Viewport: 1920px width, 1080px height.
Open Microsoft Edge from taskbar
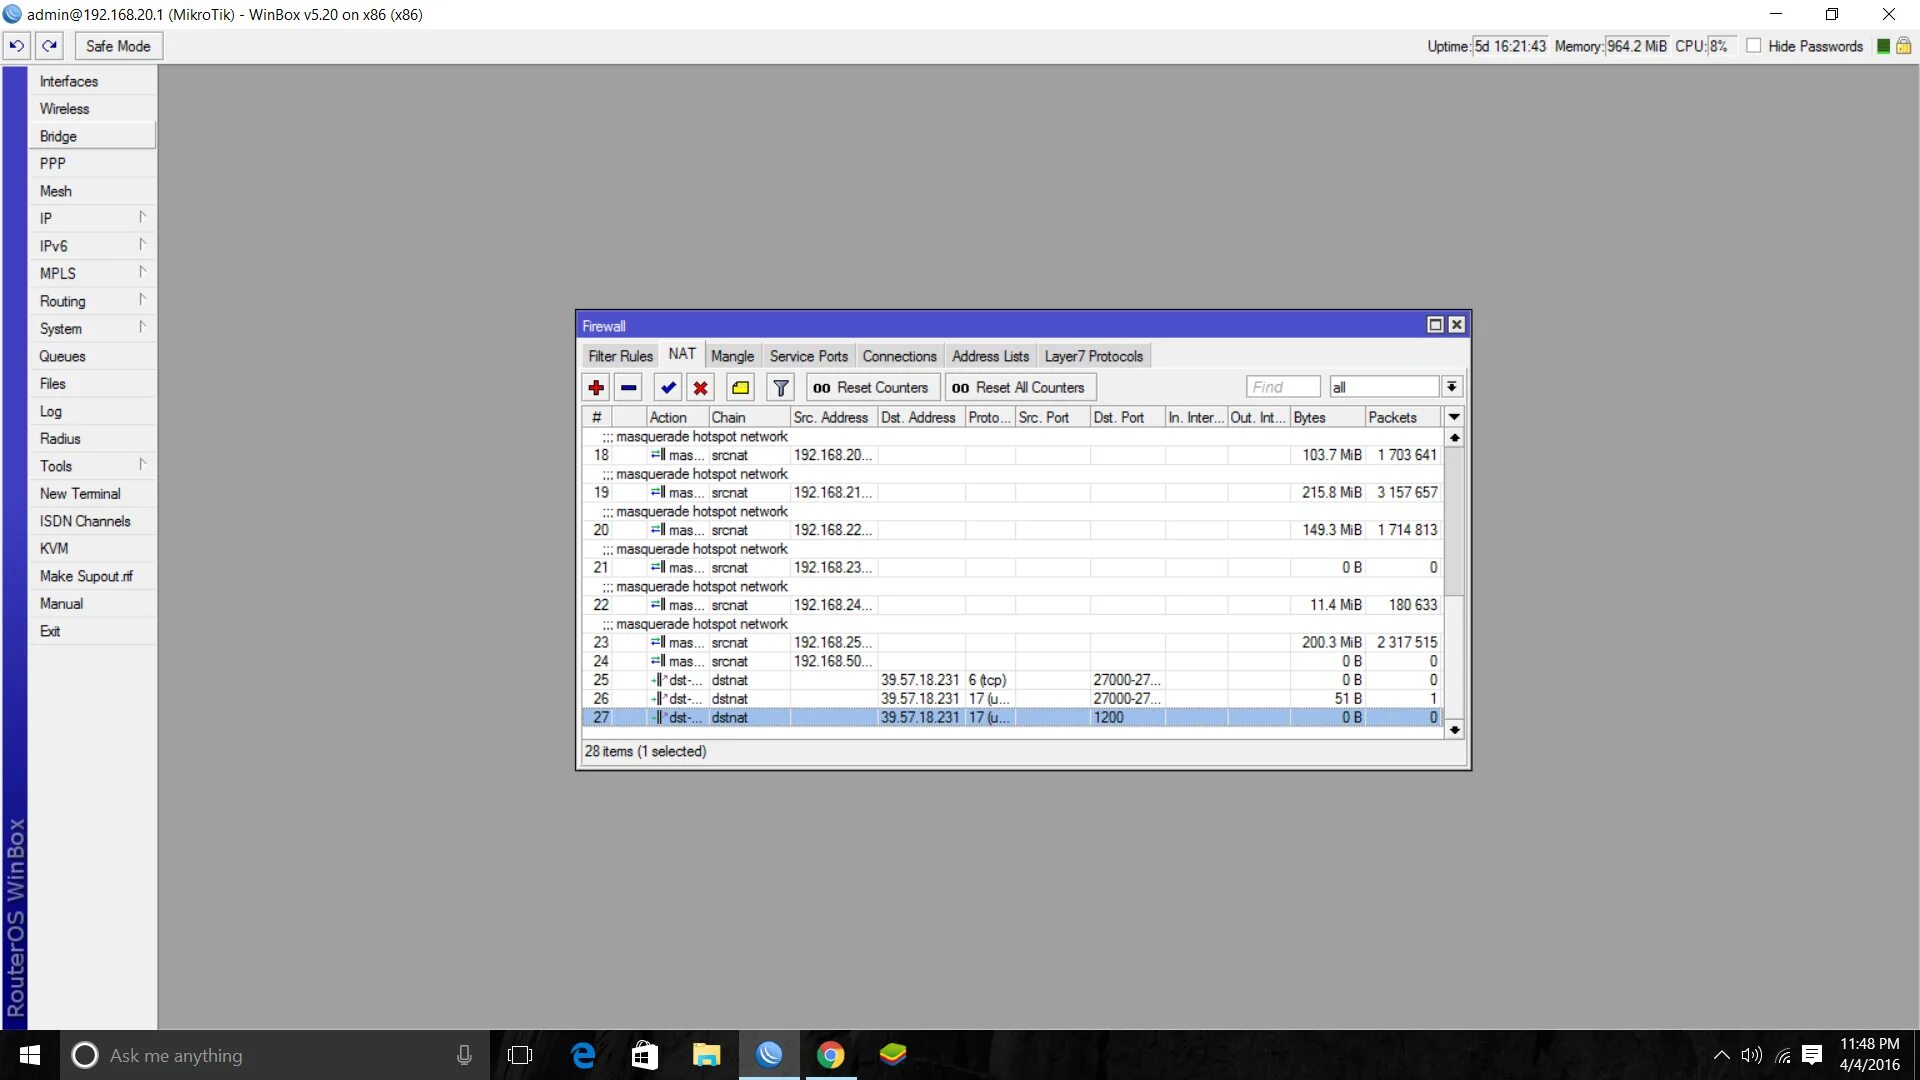[583, 1055]
